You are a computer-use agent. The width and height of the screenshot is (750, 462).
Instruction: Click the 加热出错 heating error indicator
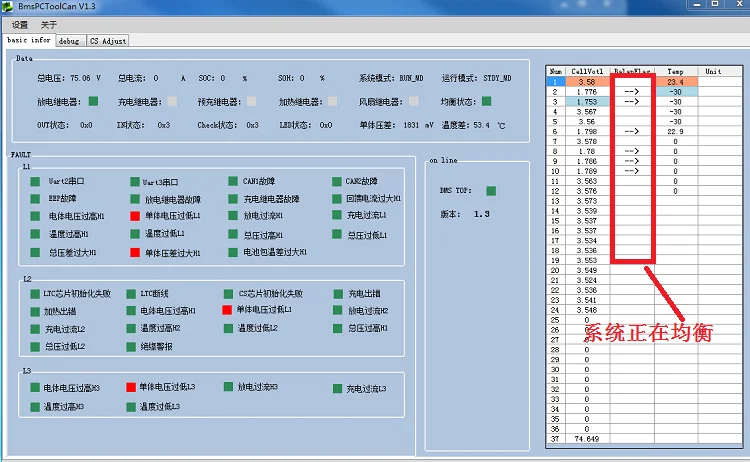(x=35, y=311)
